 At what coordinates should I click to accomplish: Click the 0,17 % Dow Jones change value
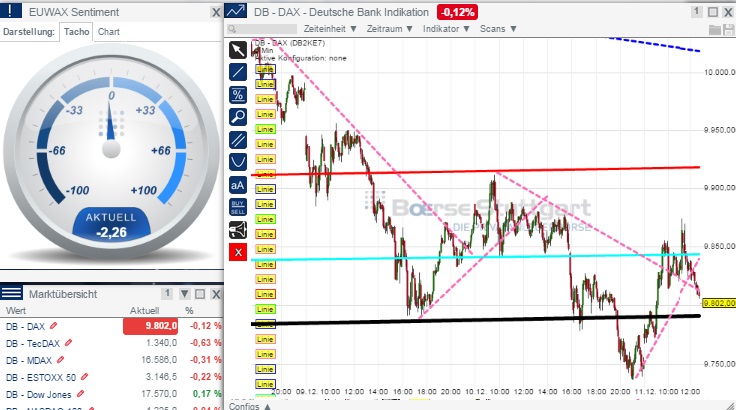coord(207,394)
